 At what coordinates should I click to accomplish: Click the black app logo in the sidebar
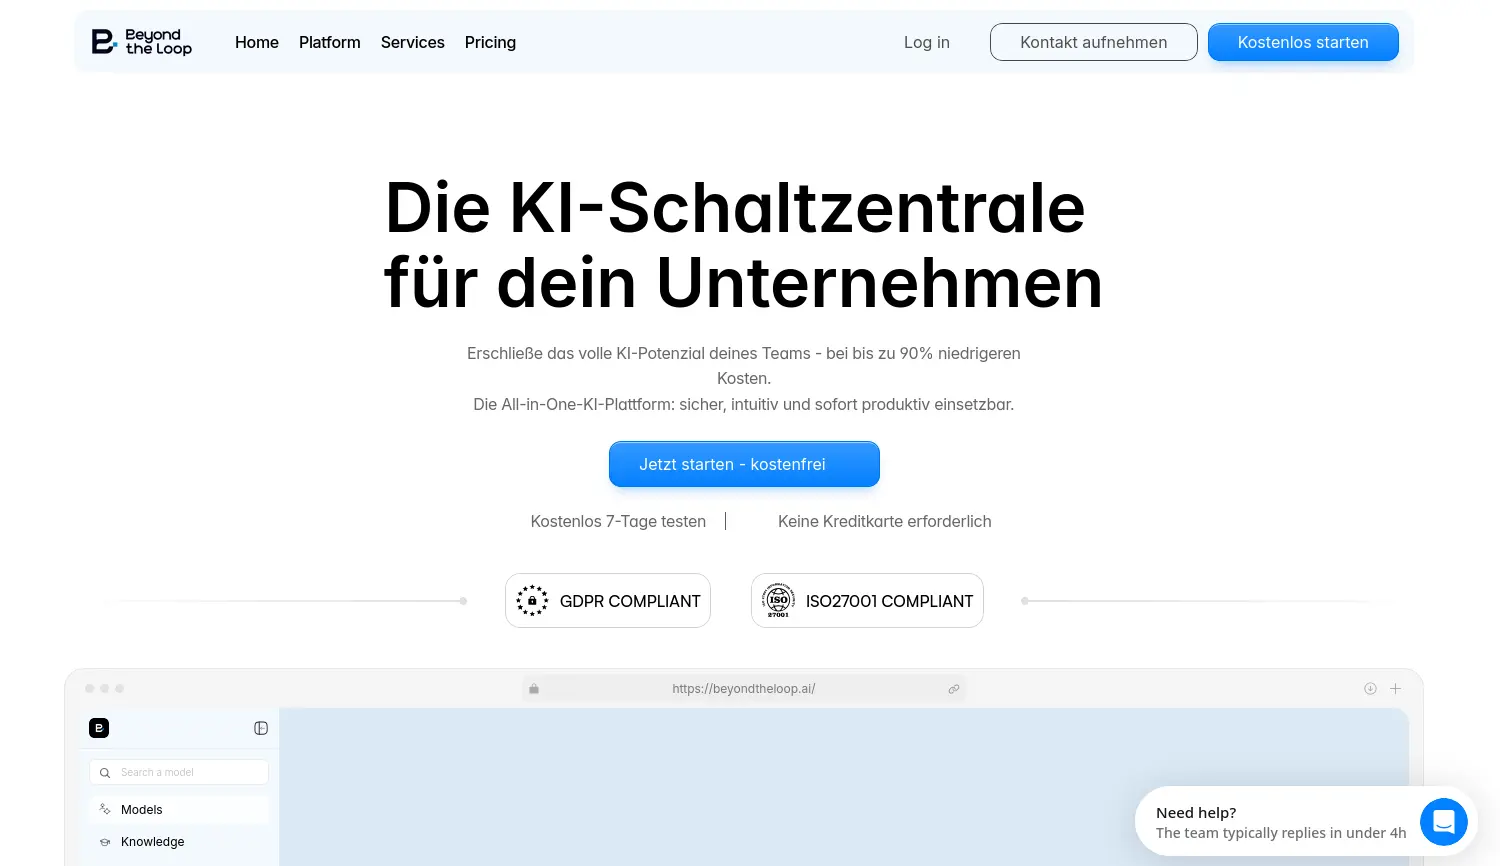[98, 728]
